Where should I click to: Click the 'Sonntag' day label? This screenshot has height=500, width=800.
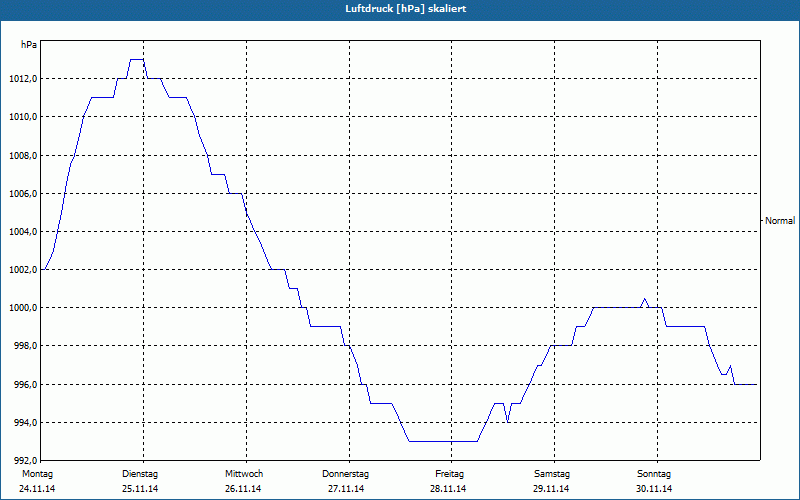point(654,474)
